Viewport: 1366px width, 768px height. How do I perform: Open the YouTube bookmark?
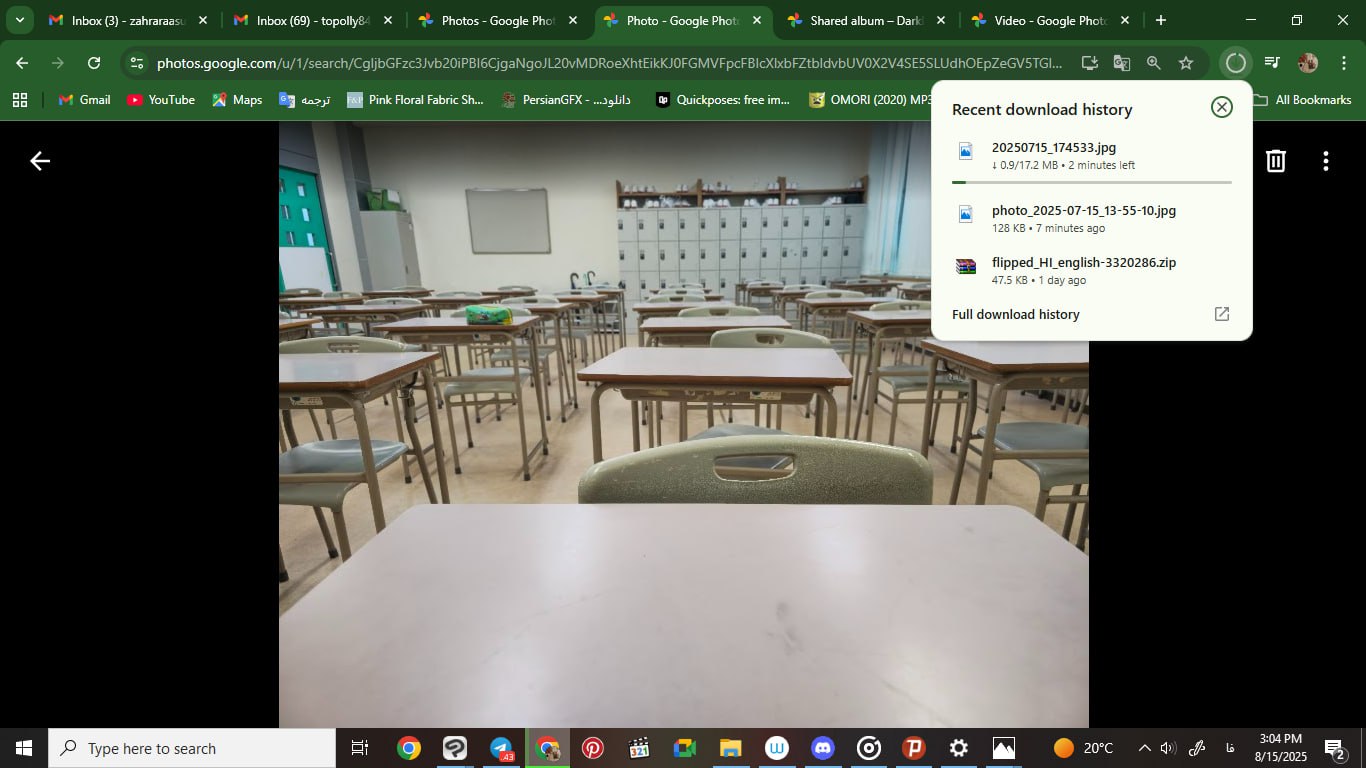pos(161,100)
